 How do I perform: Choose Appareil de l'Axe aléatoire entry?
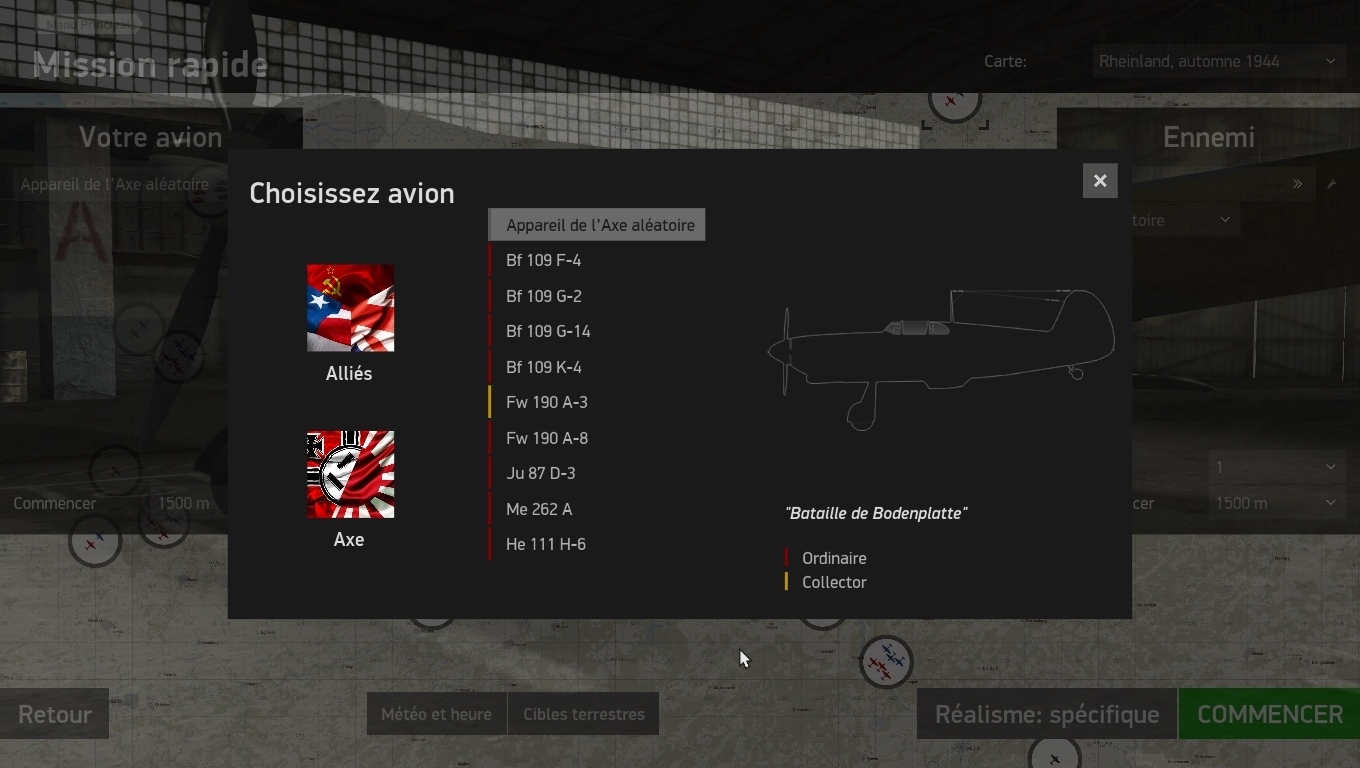coord(597,225)
